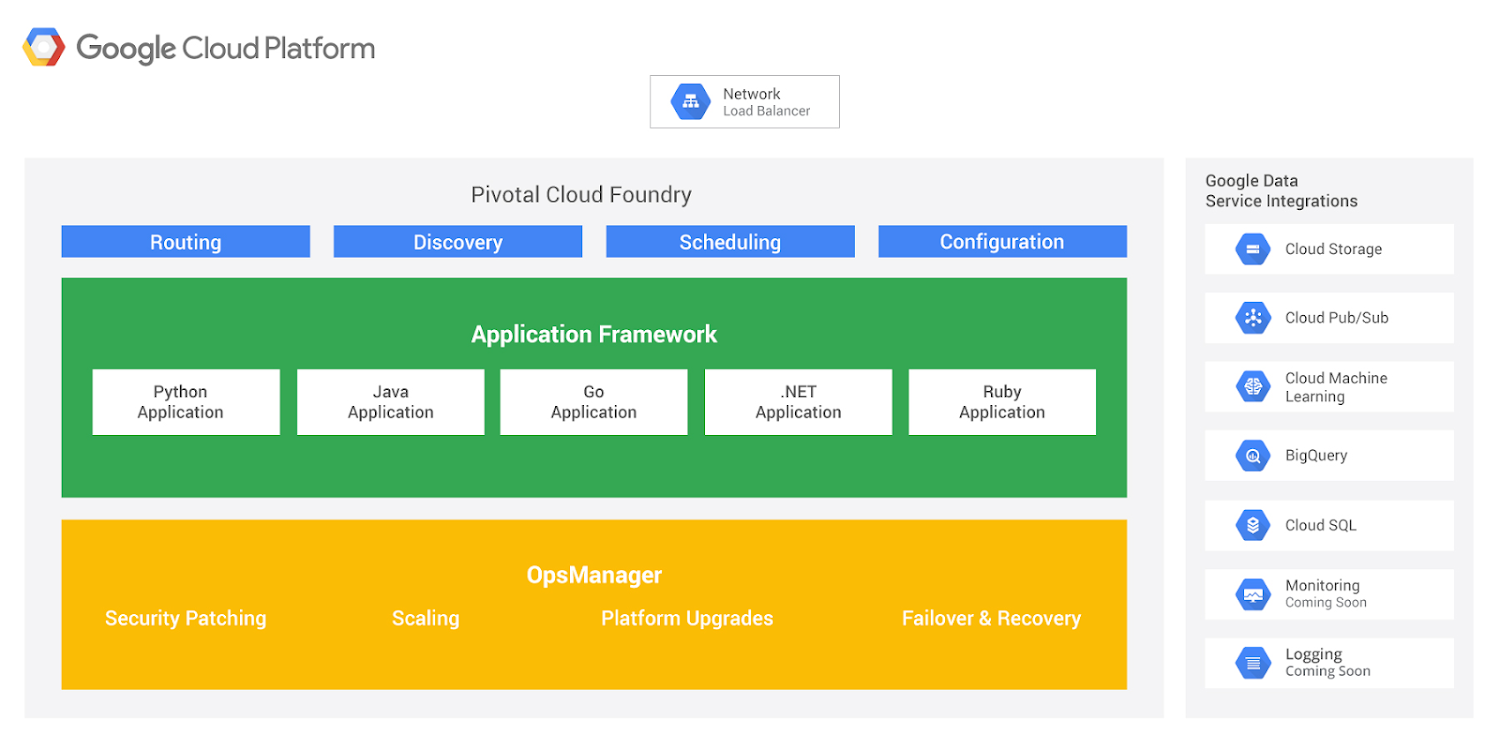Click the Security Patching label
Image resolution: width=1500 pixels, height=750 pixels.
tap(186, 618)
